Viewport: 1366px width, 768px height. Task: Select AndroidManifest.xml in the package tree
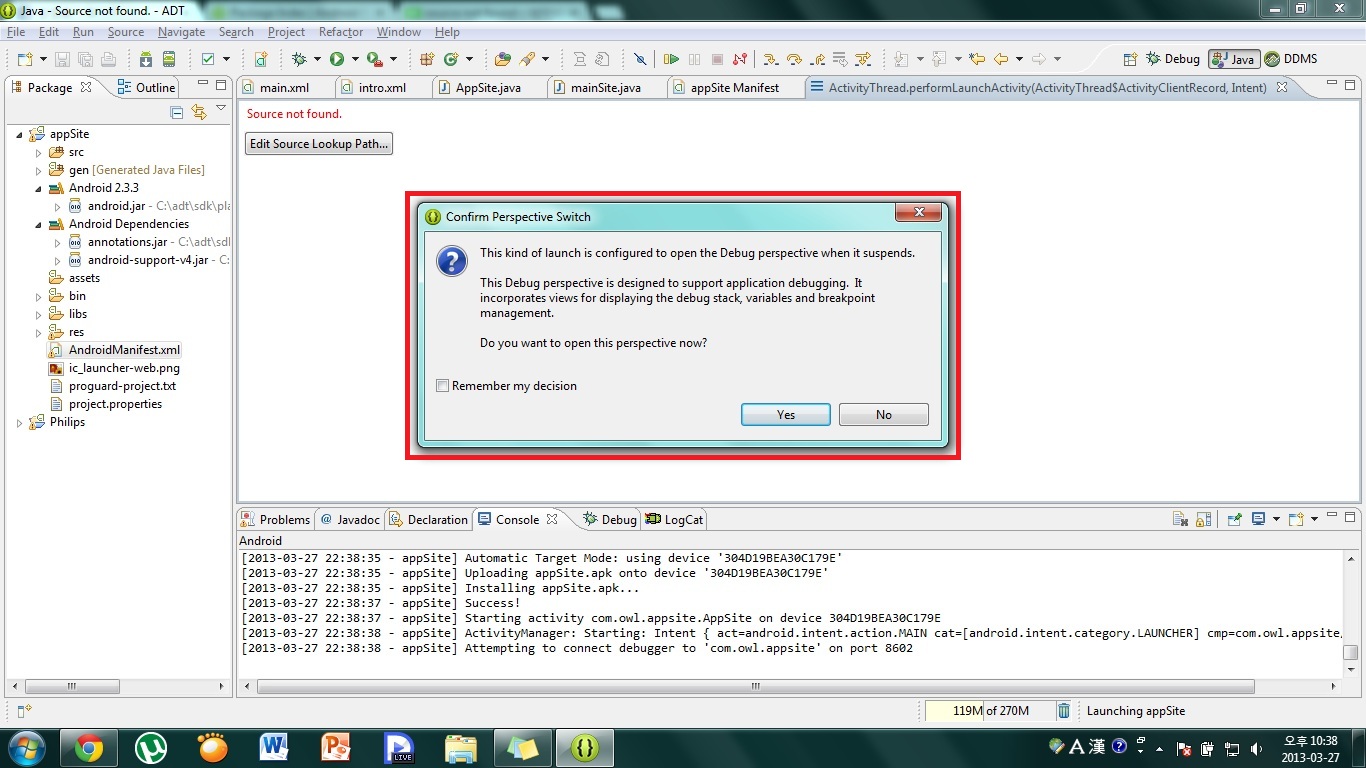point(115,350)
